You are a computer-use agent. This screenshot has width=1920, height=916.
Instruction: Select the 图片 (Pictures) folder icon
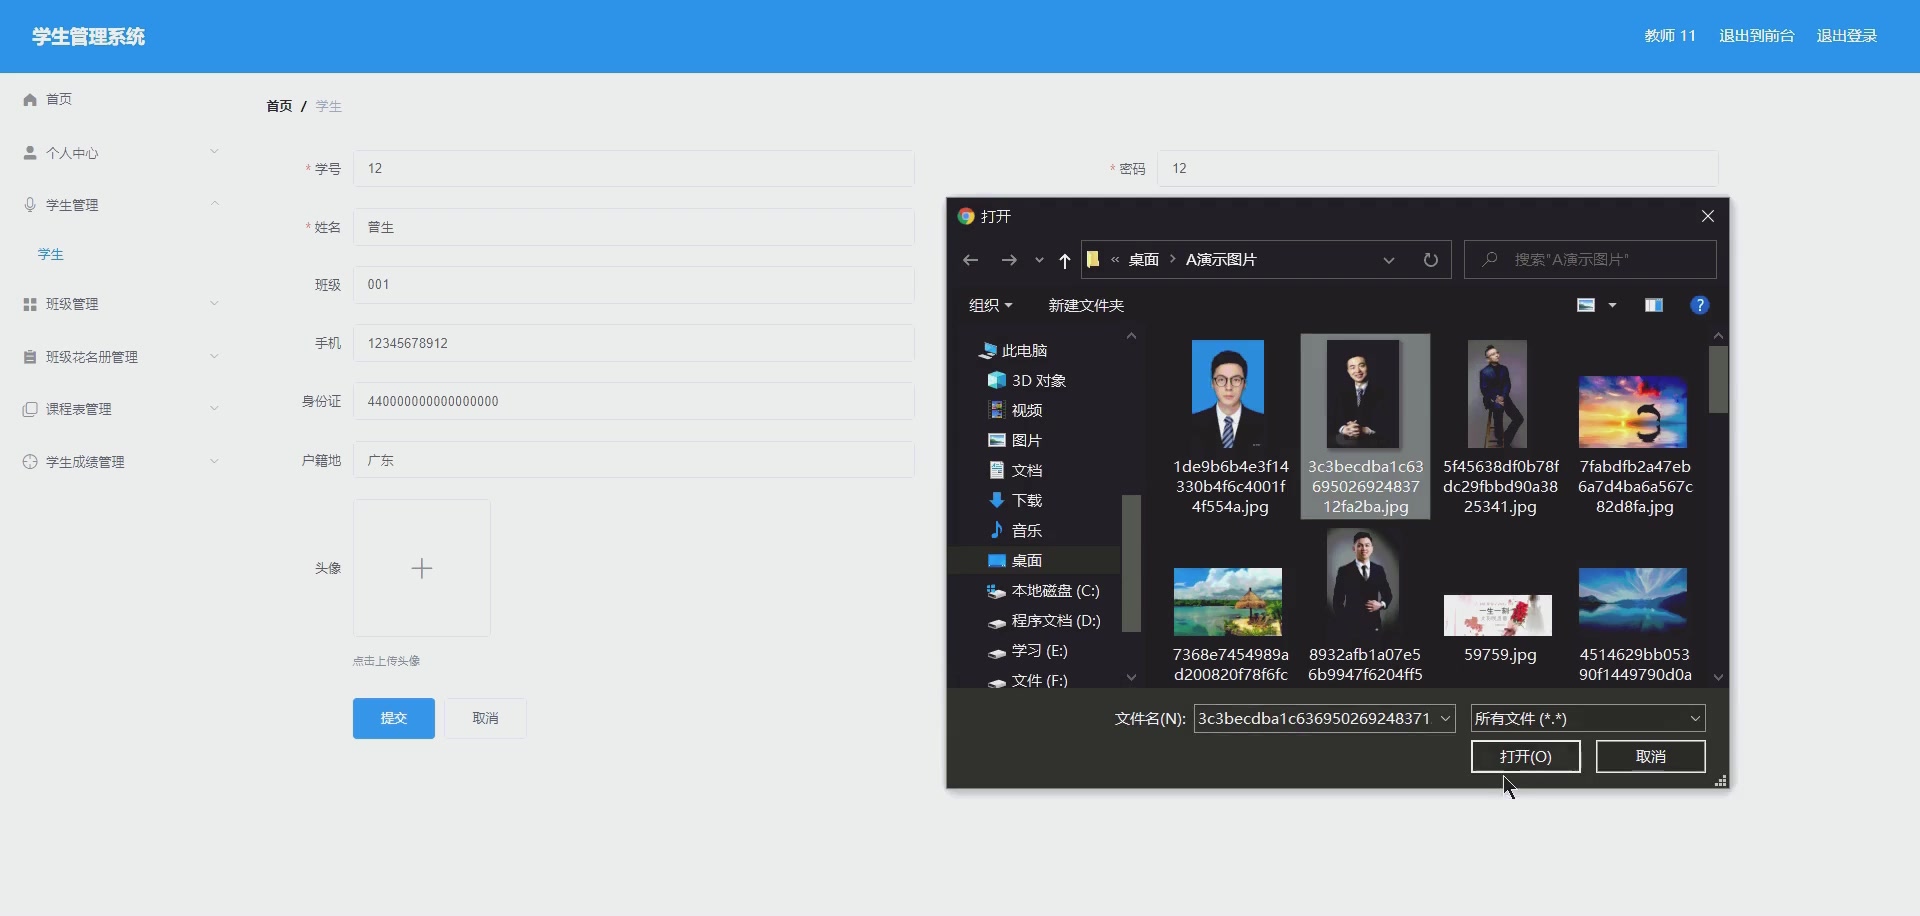(997, 439)
